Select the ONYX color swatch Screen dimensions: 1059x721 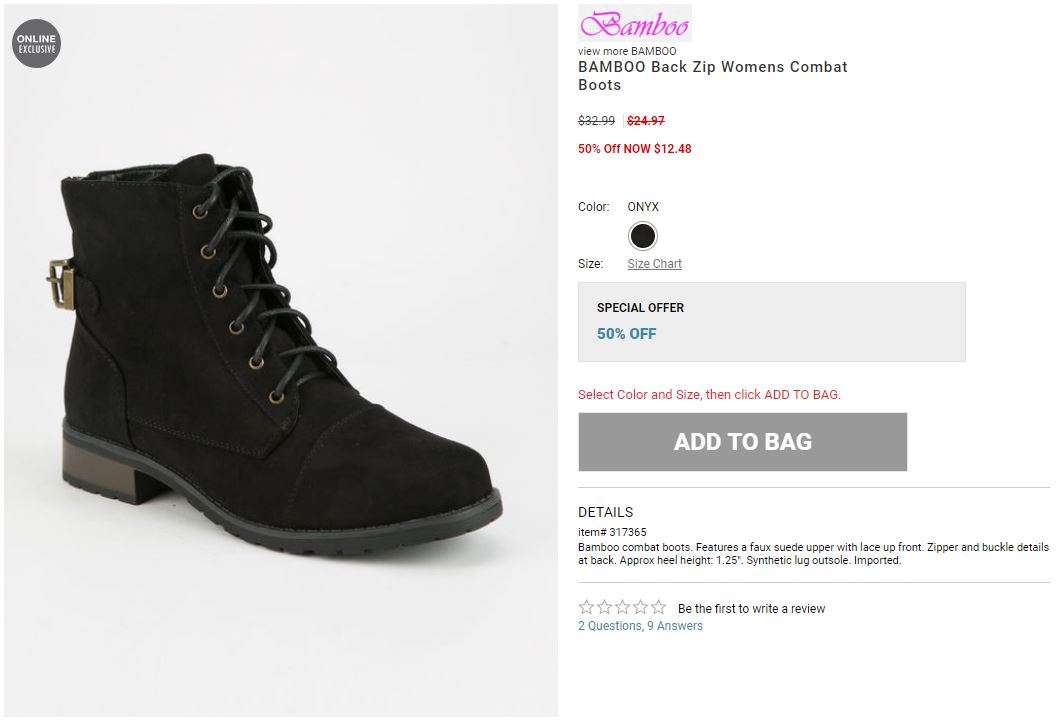(642, 236)
